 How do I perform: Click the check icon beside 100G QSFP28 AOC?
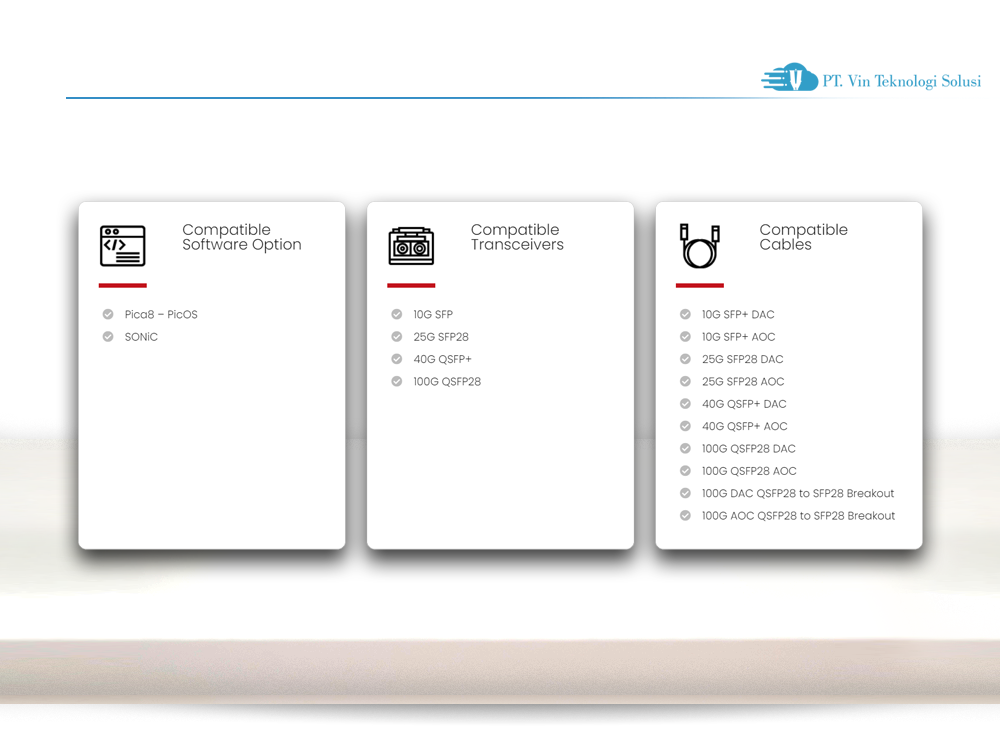(x=685, y=471)
